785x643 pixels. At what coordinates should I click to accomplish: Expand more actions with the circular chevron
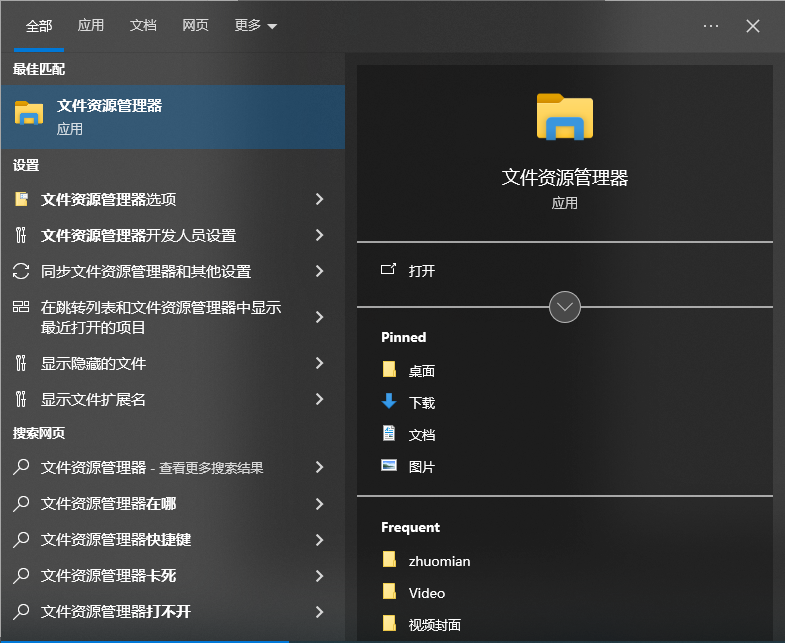pos(565,307)
